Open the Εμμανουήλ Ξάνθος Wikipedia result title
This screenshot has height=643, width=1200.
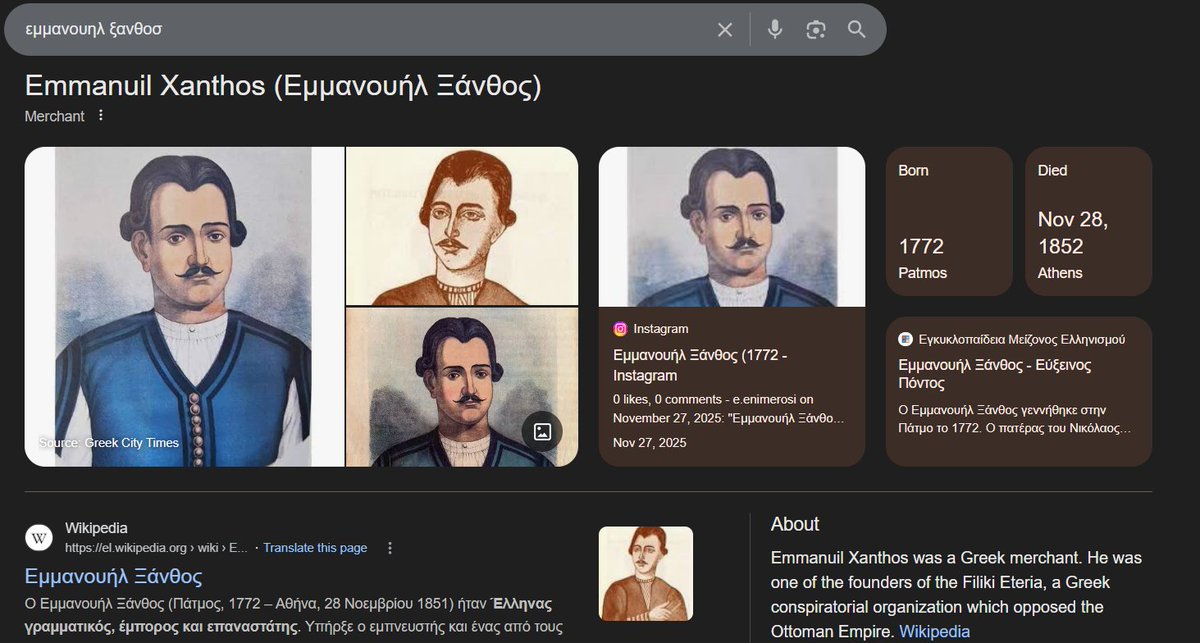(x=114, y=577)
